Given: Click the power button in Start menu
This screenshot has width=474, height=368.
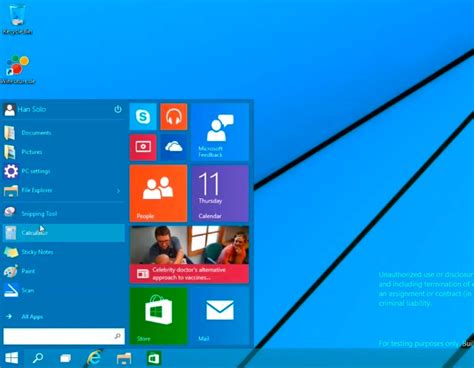Looking at the screenshot, I should pyautogui.click(x=118, y=109).
